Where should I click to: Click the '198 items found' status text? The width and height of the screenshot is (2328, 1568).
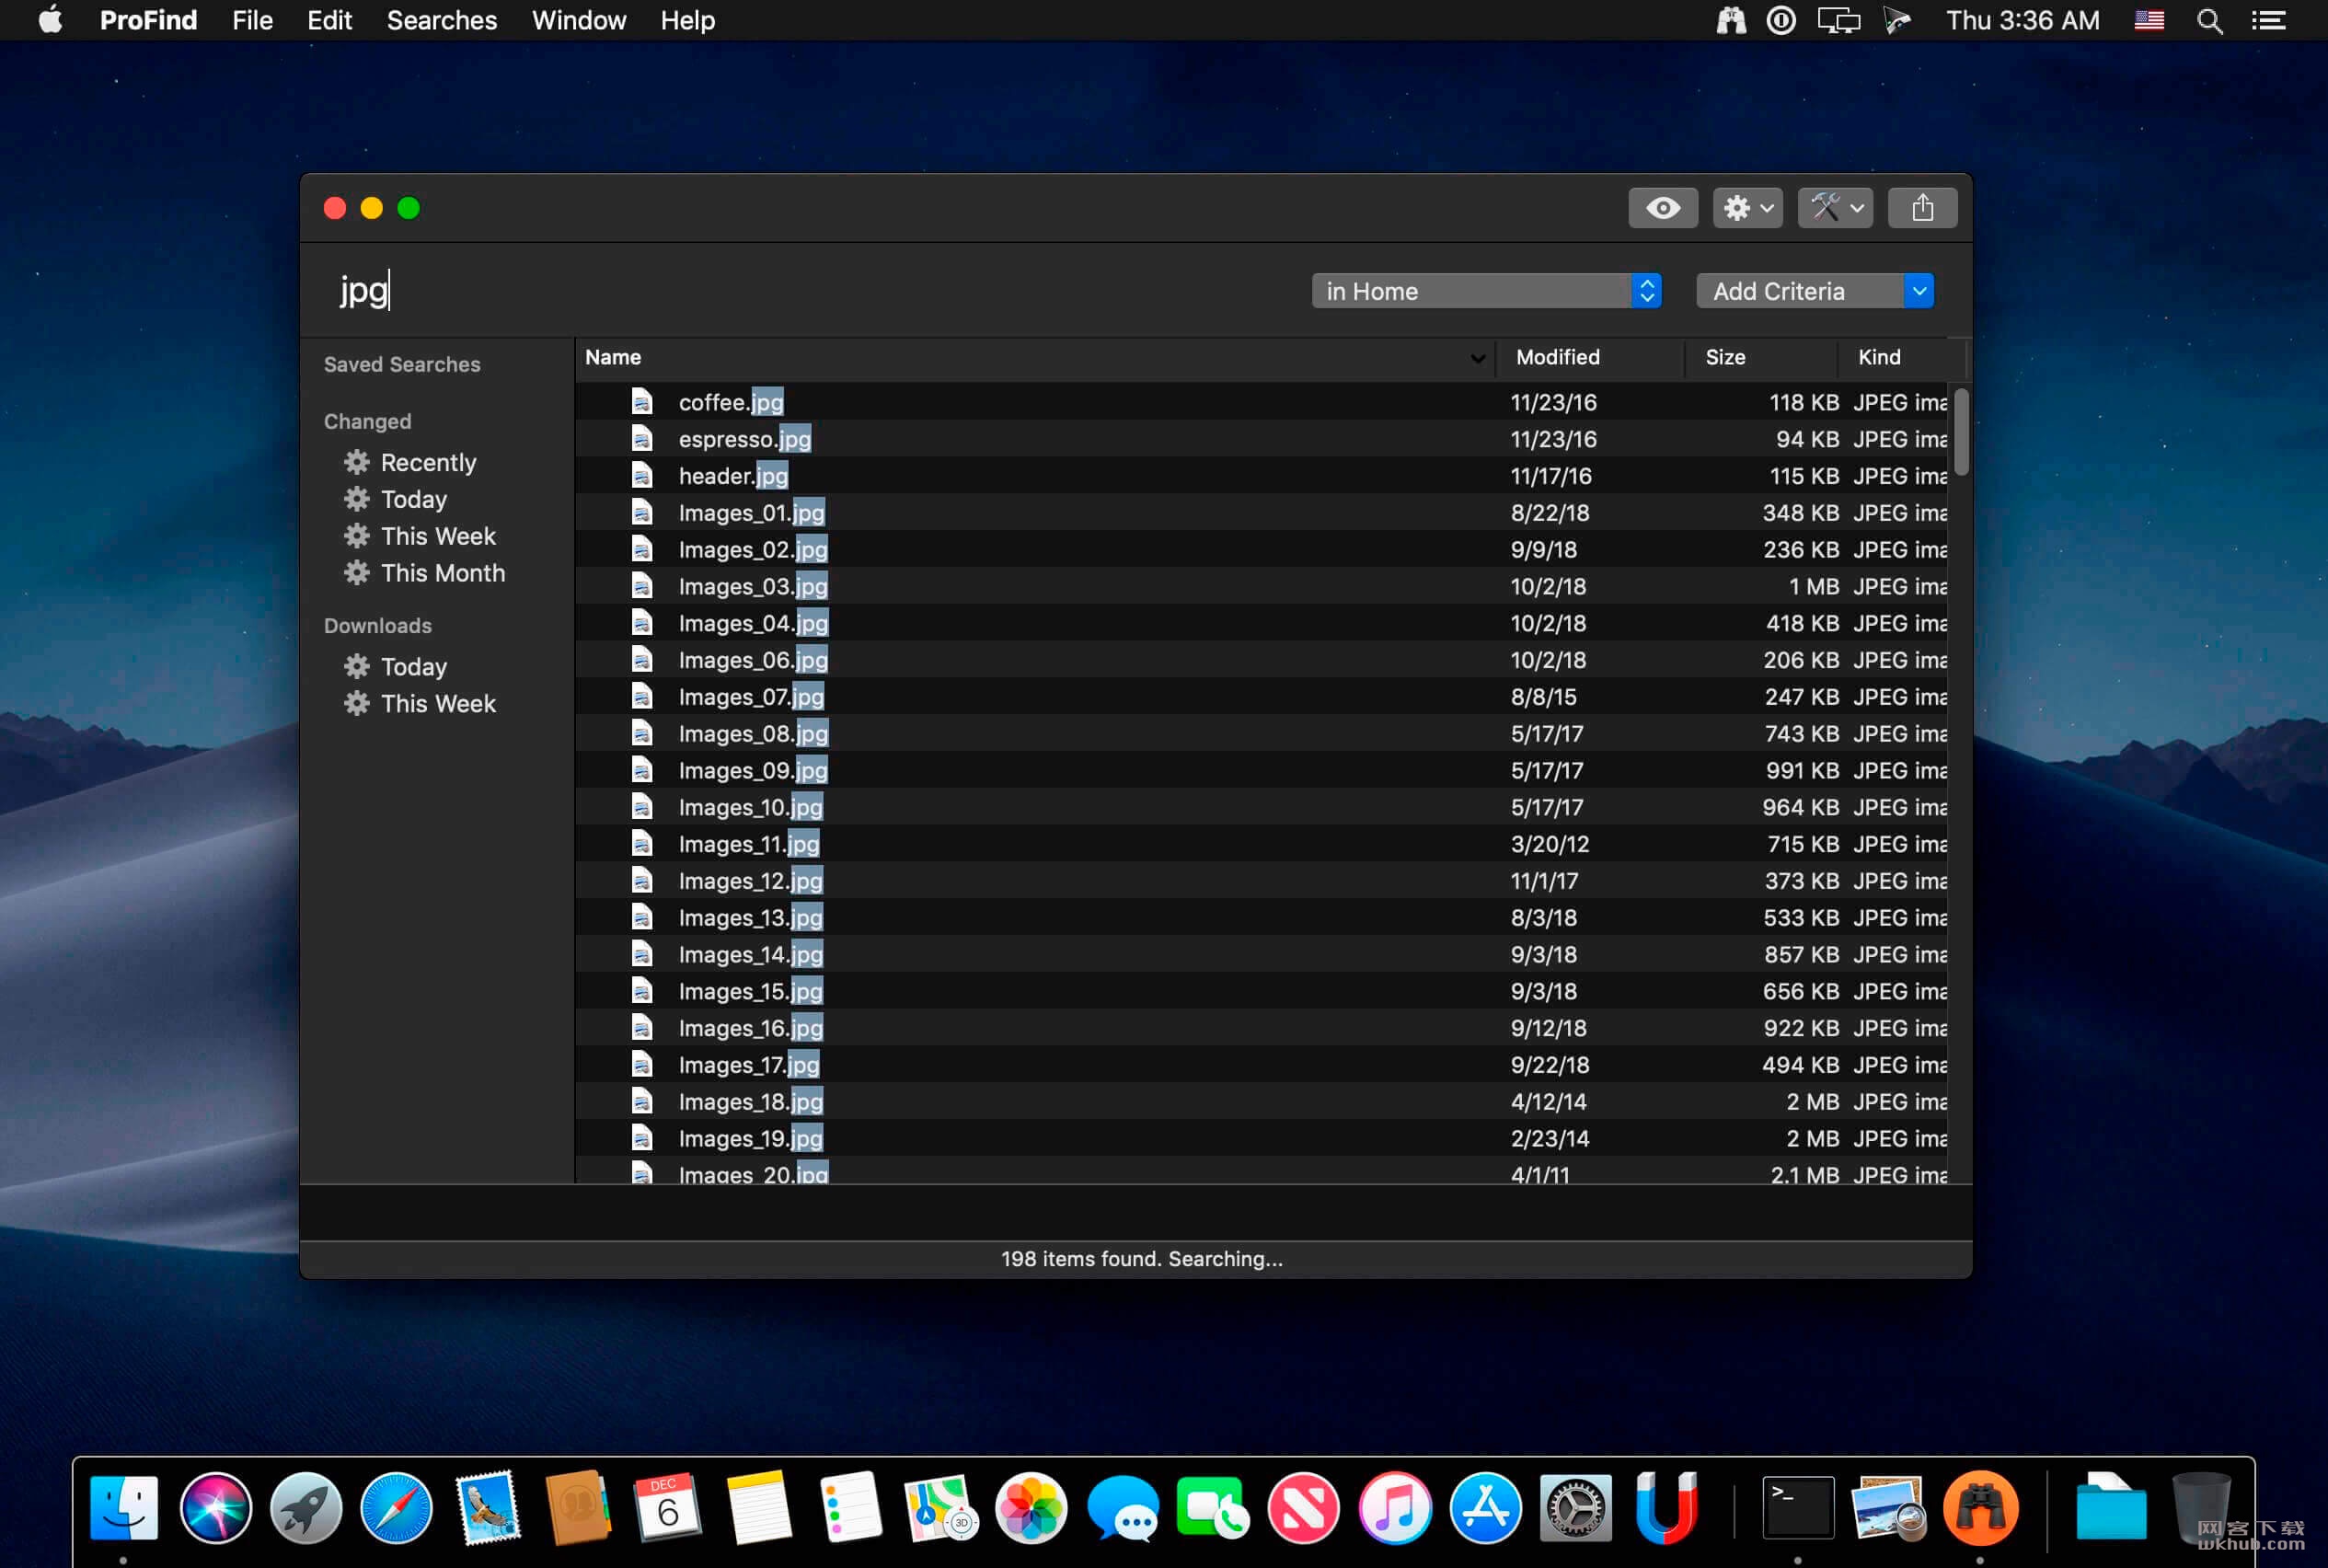click(x=1141, y=1259)
